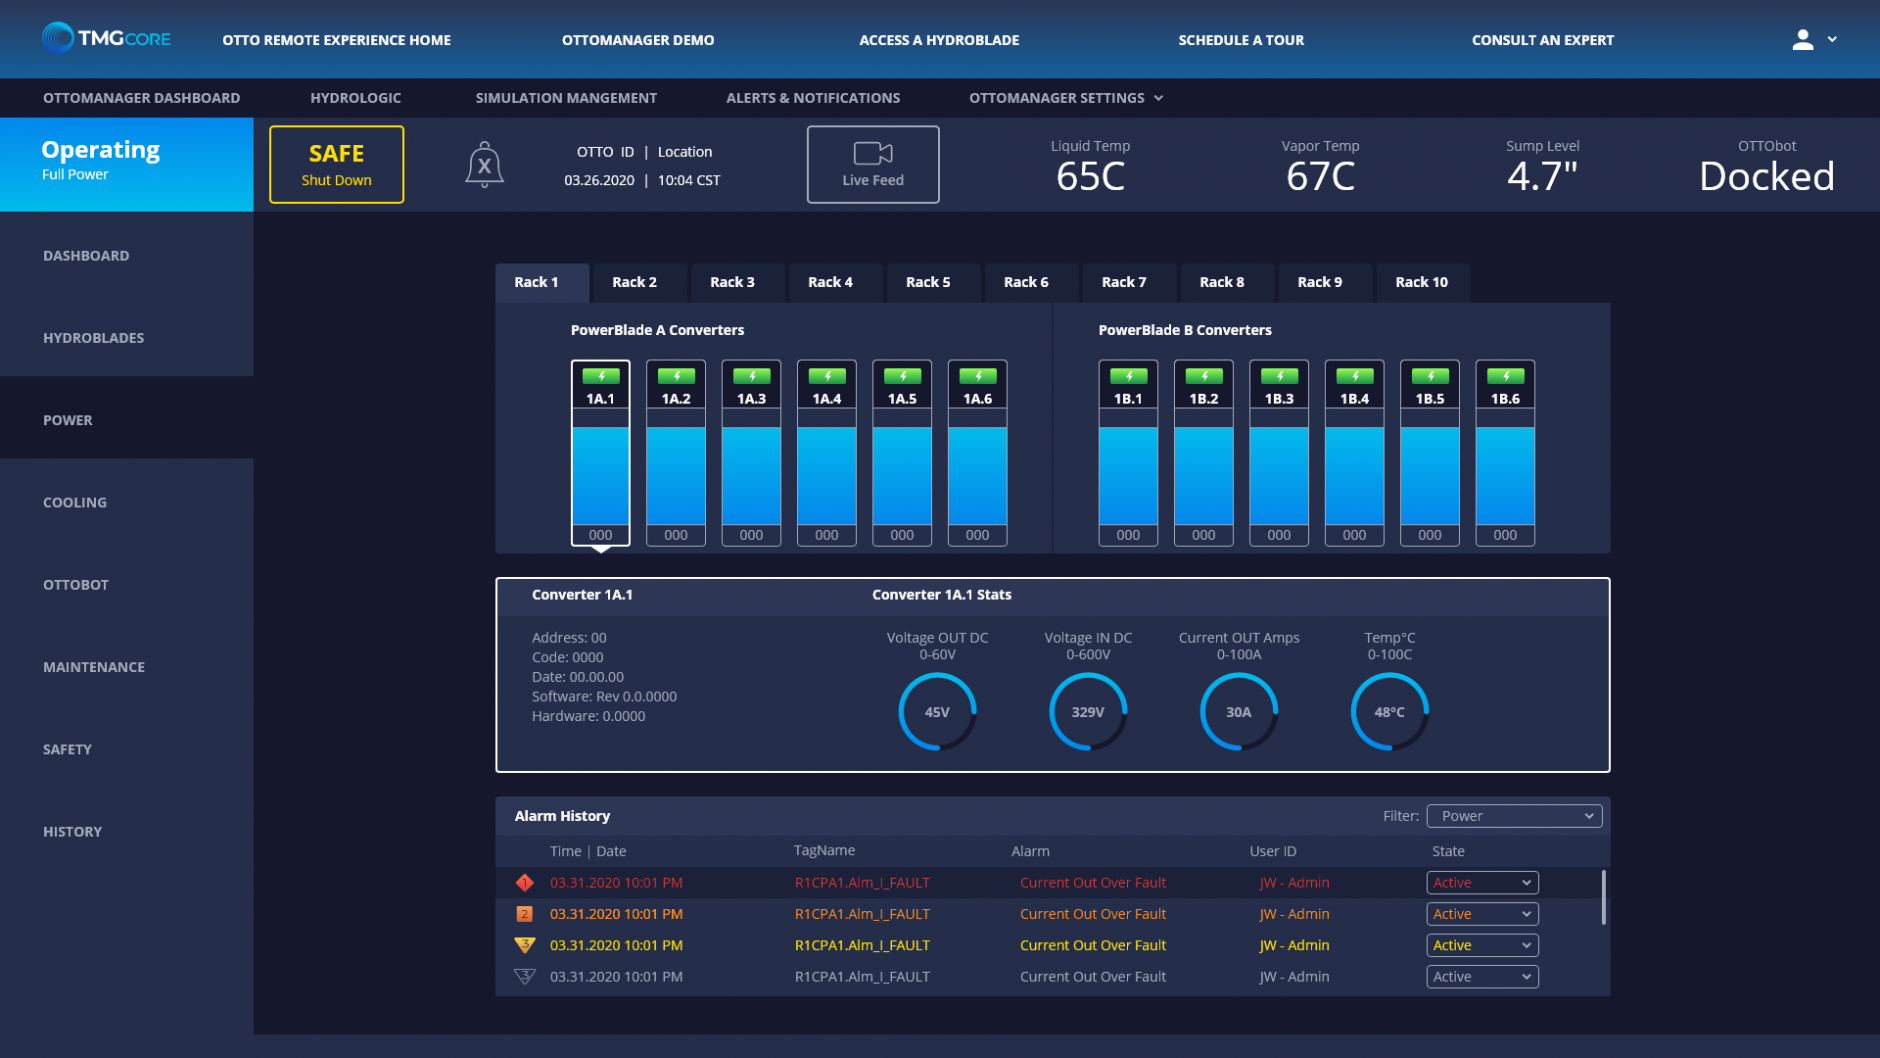The image size is (1880, 1058).
Task: Click the green power icon on converter 1A.4
Action: click(827, 376)
